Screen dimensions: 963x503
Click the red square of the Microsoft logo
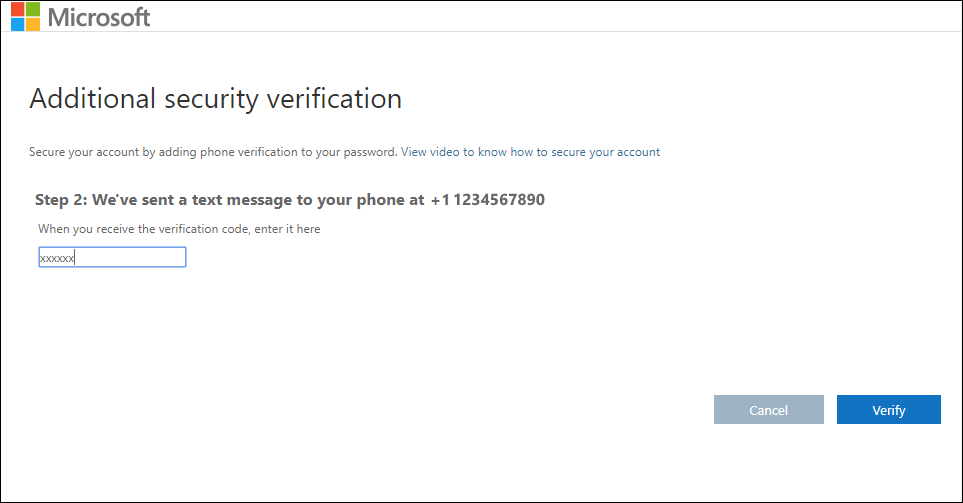[18, 10]
